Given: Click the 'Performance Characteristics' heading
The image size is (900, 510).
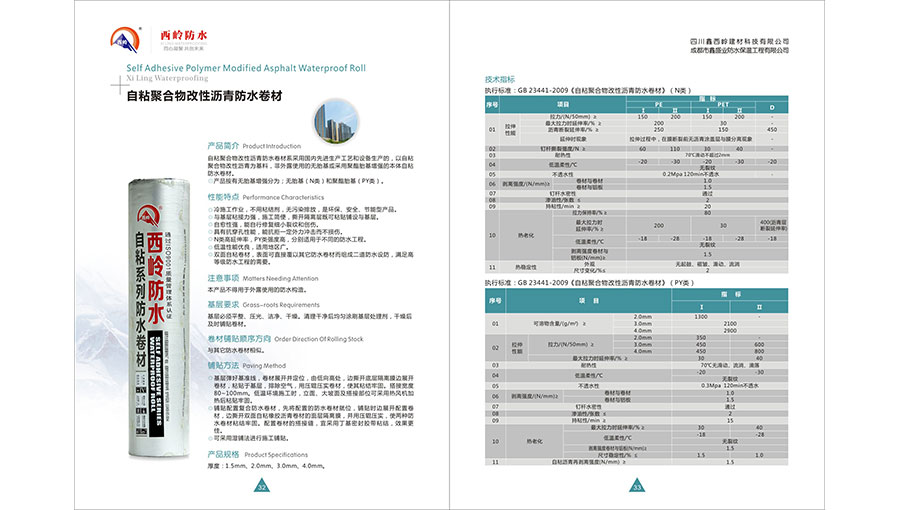Looking at the screenshot, I should click(283, 197).
